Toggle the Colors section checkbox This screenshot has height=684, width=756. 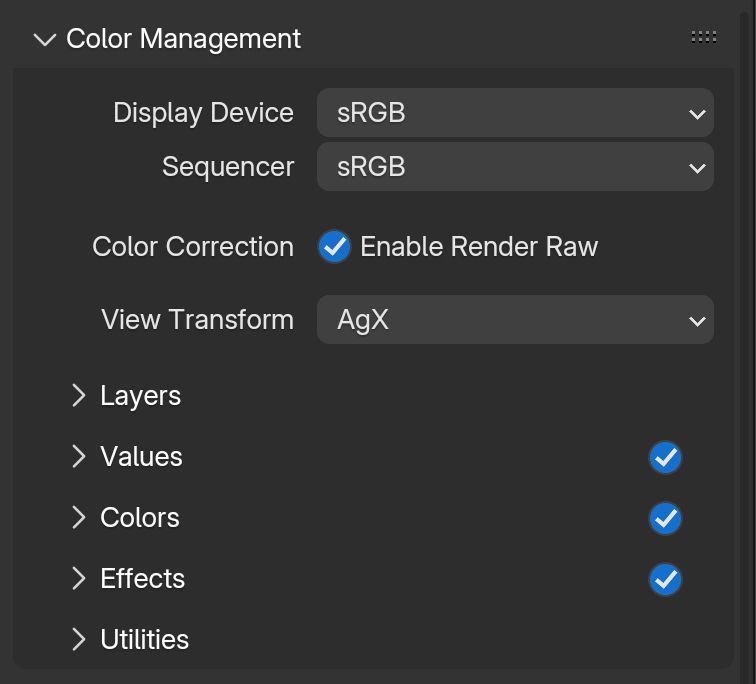pyautogui.click(x=665, y=519)
